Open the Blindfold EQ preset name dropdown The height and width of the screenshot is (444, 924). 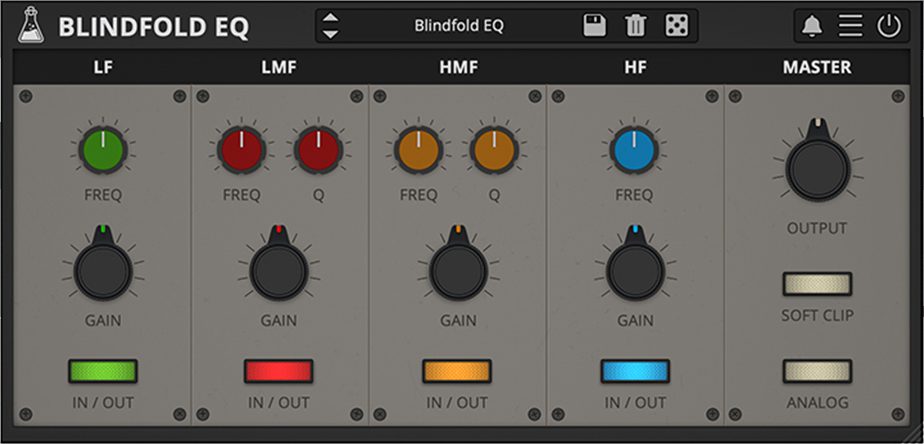[x=459, y=26]
